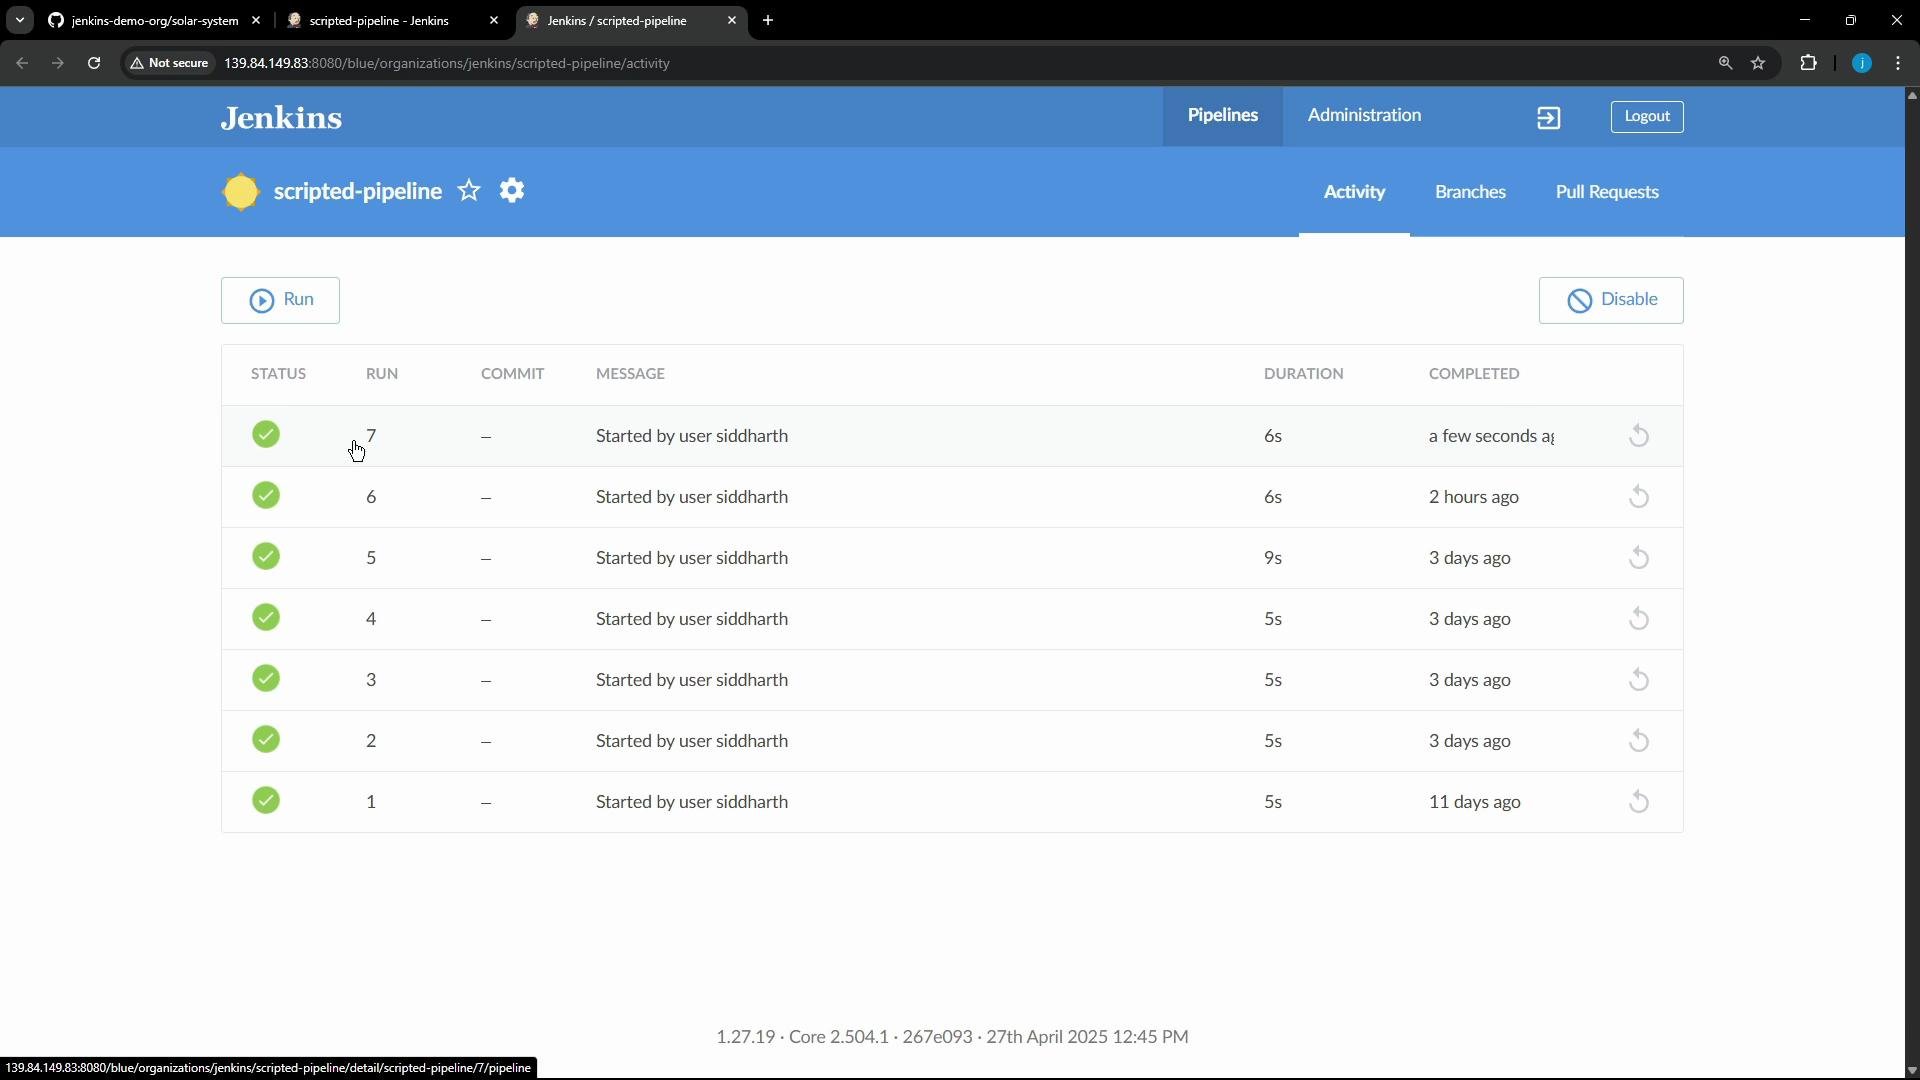Click the MESSAGE column header
The image size is (1920, 1080).
point(630,374)
